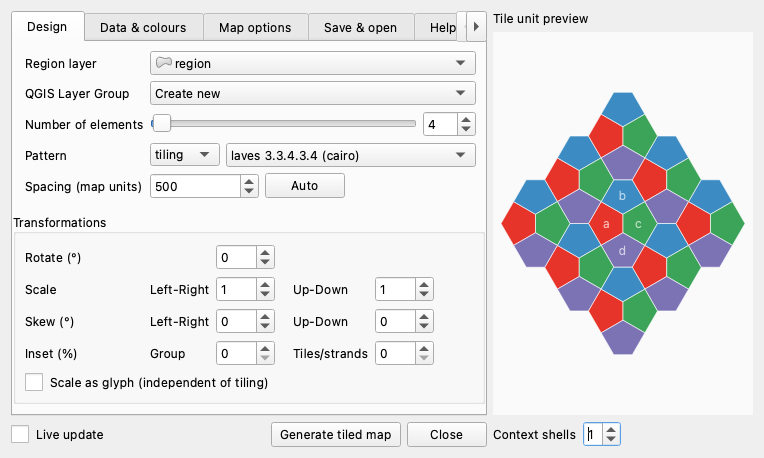Viewport: 764px width, 458px height.
Task: Increase Tiles/strands inset with up arrow
Action: click(424, 348)
